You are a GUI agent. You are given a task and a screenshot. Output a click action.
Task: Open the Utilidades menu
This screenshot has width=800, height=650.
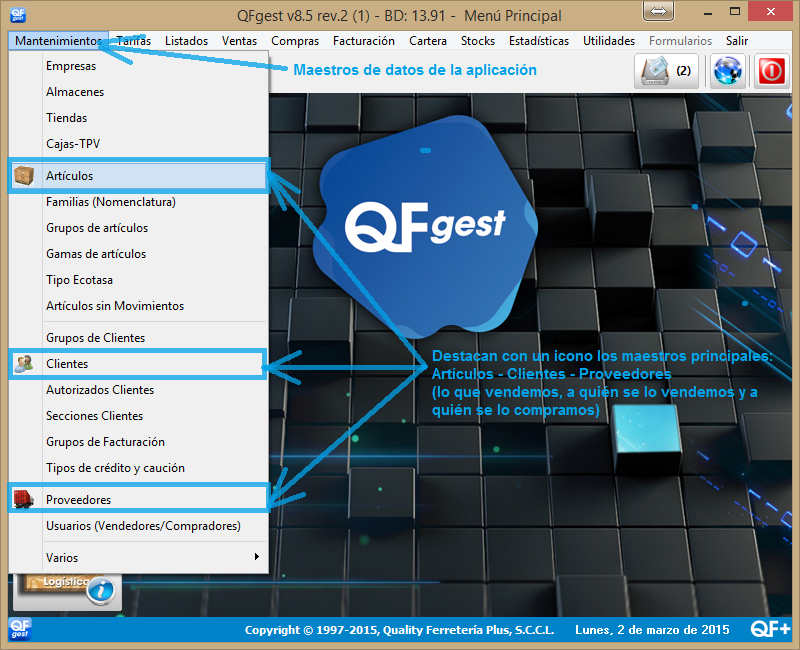tap(609, 41)
